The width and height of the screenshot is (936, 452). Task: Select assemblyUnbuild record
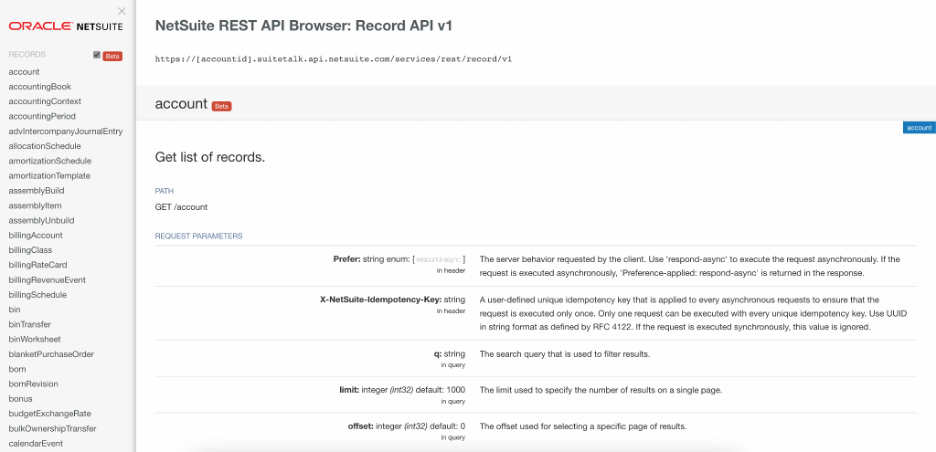click(41, 220)
